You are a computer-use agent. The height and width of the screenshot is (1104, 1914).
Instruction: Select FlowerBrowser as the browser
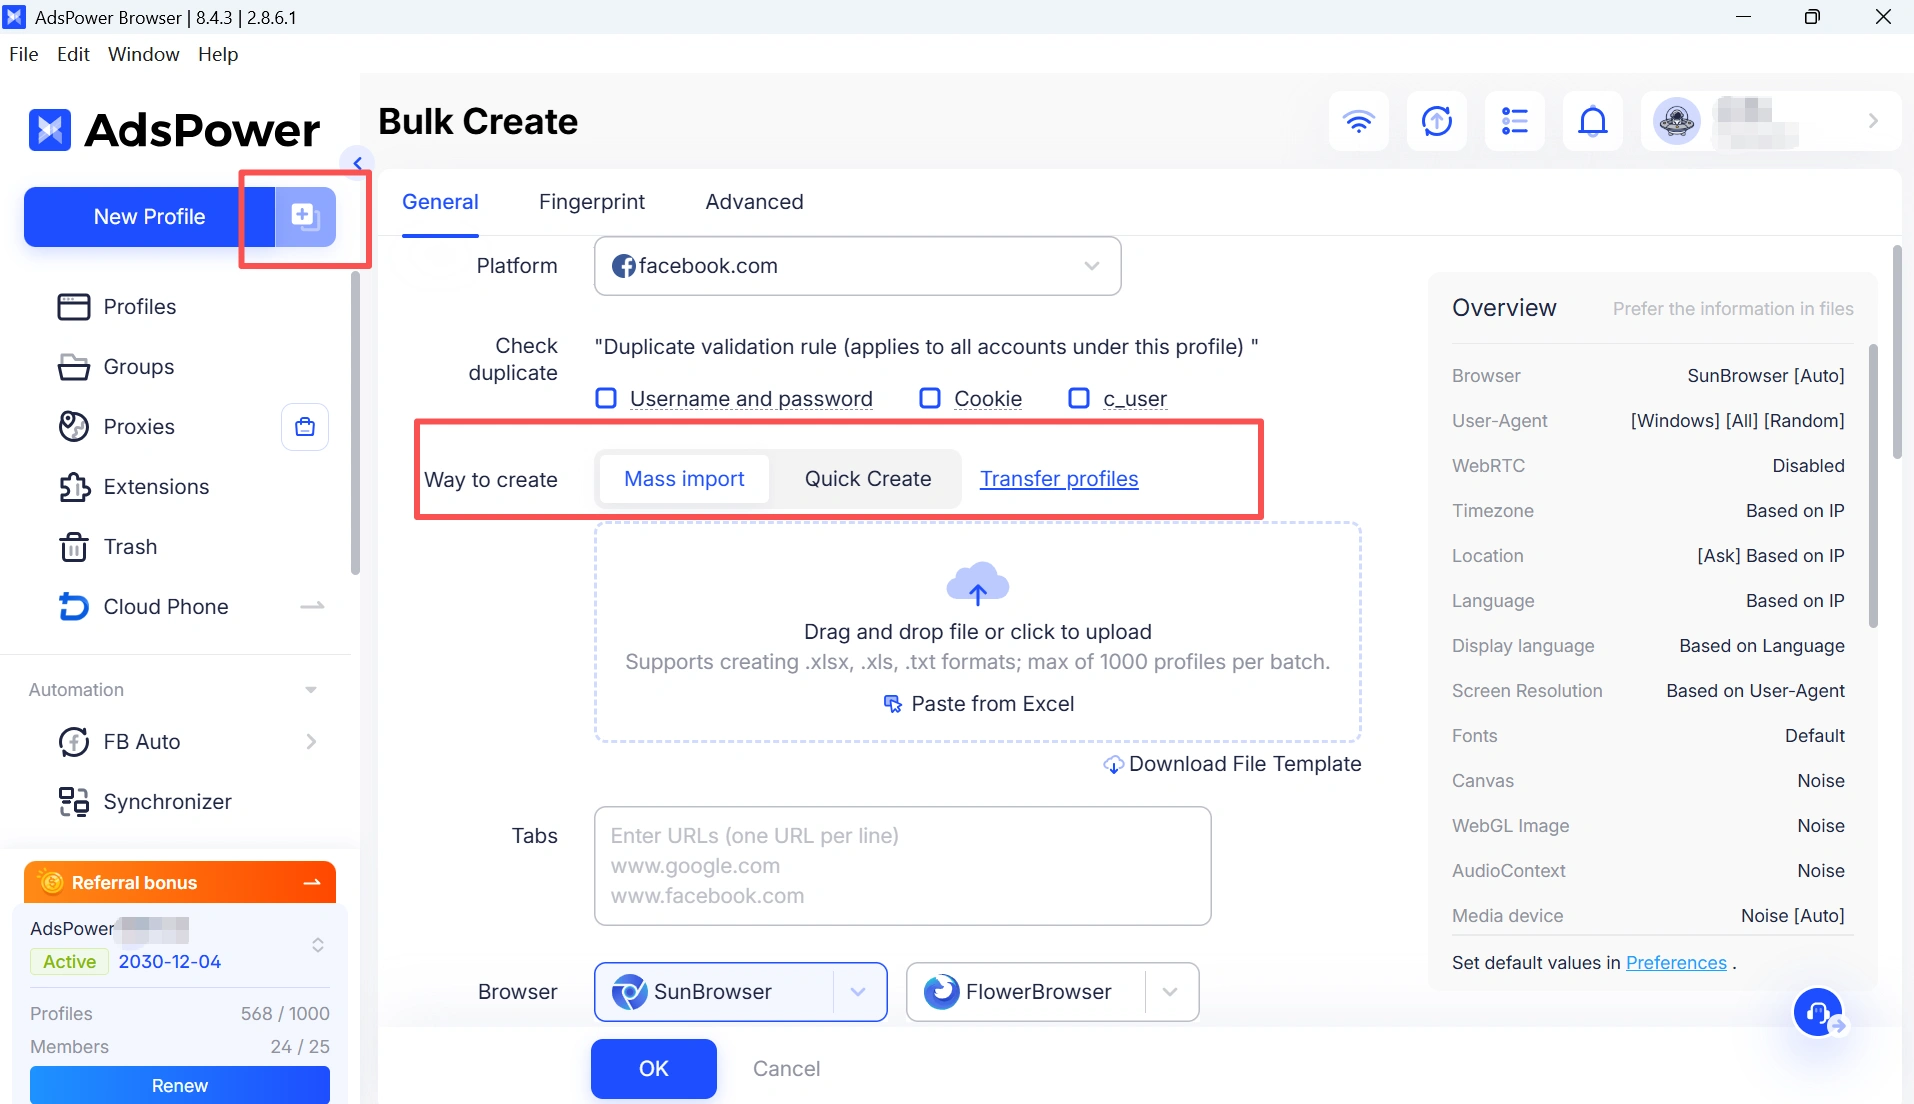tap(1026, 992)
